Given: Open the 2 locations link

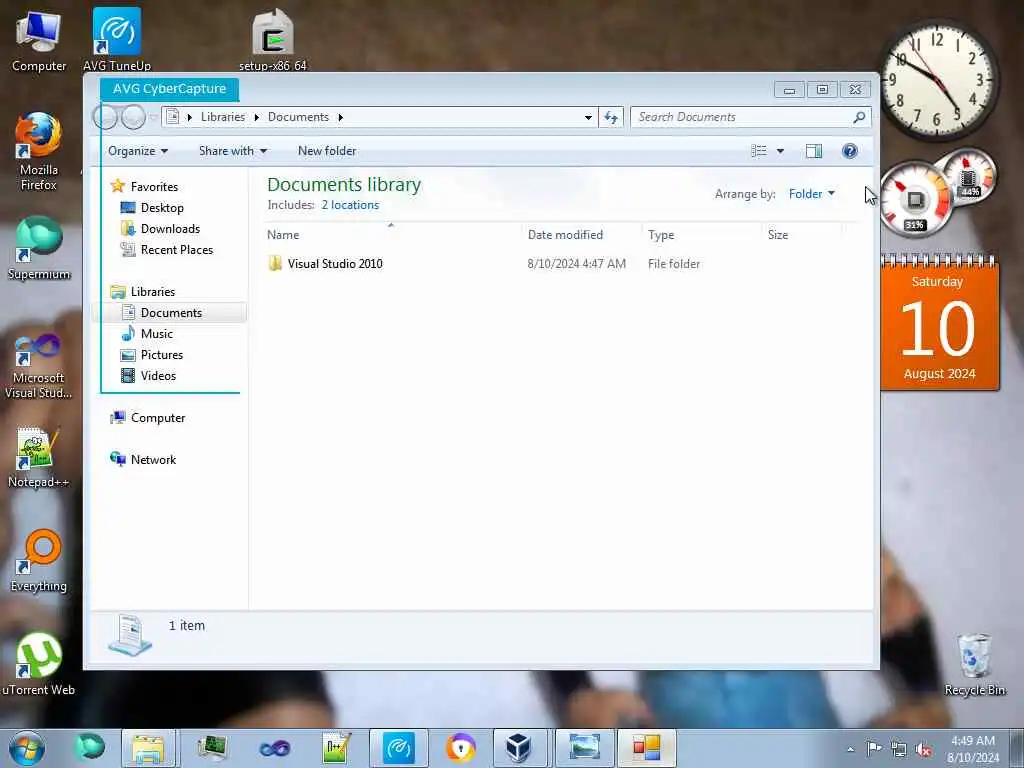Looking at the screenshot, I should [x=350, y=205].
